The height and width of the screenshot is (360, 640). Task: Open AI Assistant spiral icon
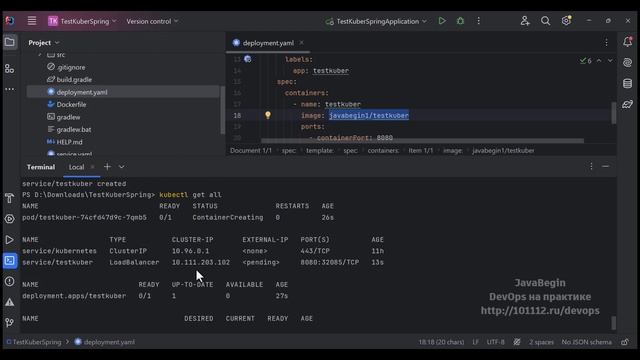point(627,62)
